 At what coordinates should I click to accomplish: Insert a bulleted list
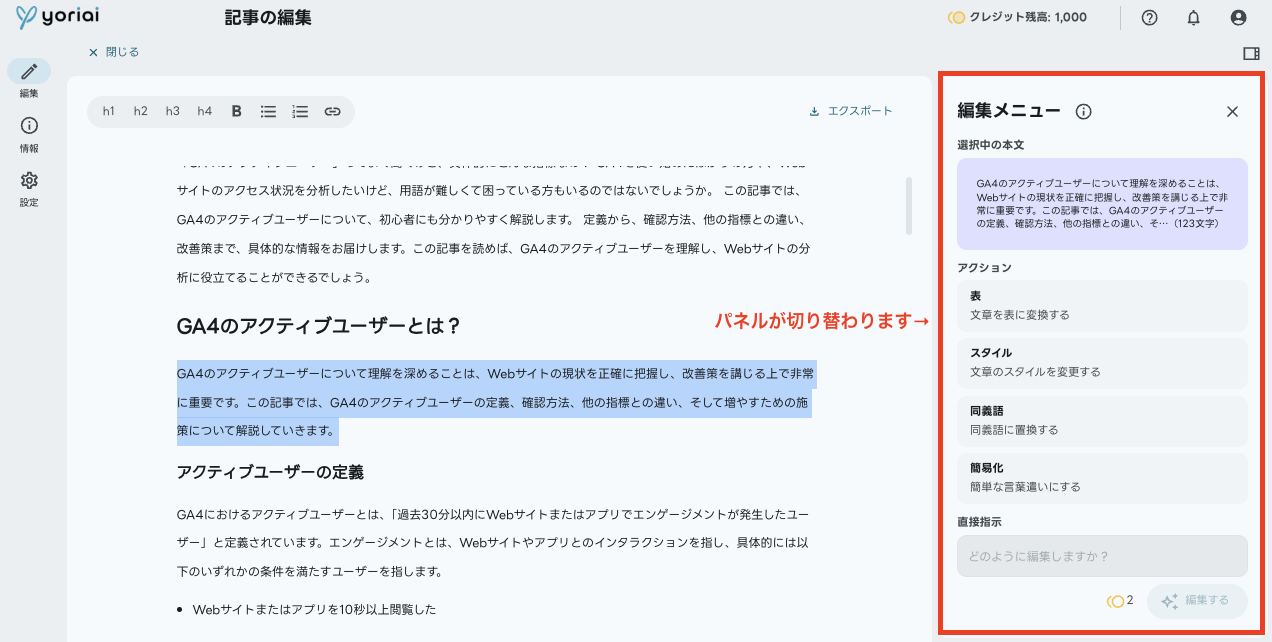(x=268, y=112)
